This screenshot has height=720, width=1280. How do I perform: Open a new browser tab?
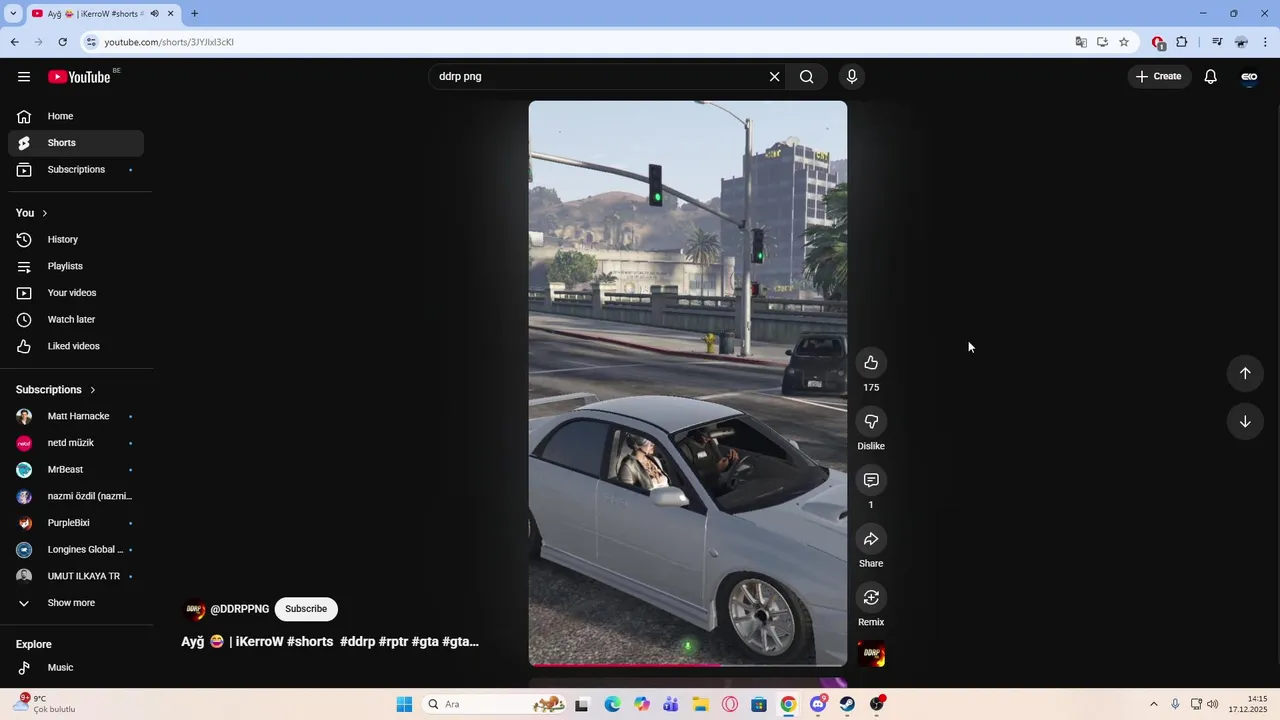coord(194,14)
